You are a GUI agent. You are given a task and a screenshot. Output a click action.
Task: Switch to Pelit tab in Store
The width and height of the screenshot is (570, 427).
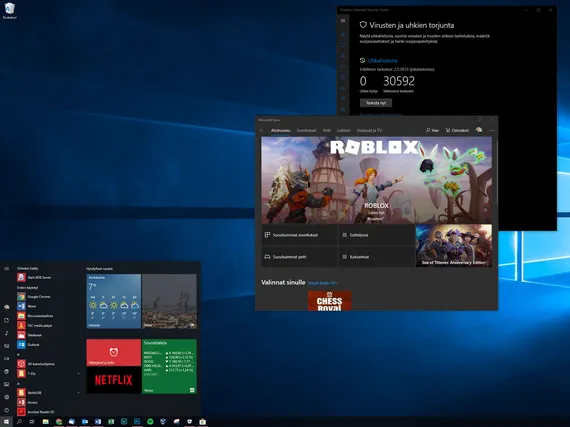pos(327,130)
